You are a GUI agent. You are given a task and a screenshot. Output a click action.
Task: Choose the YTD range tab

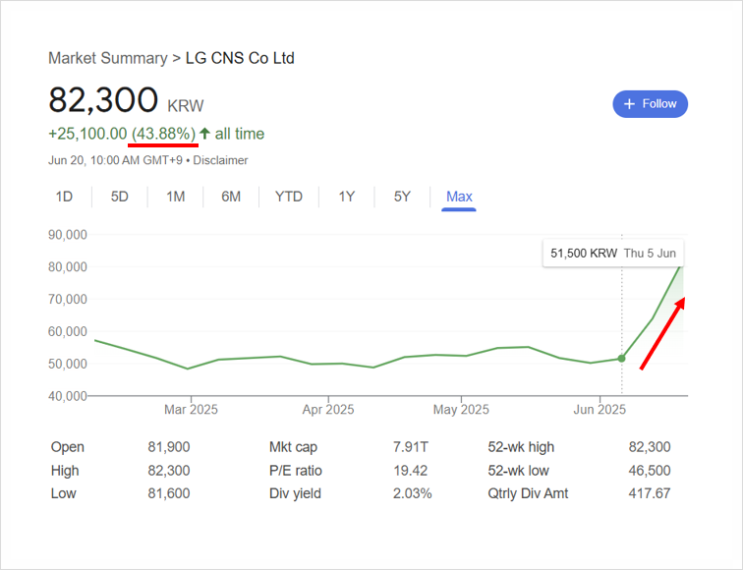click(x=289, y=196)
